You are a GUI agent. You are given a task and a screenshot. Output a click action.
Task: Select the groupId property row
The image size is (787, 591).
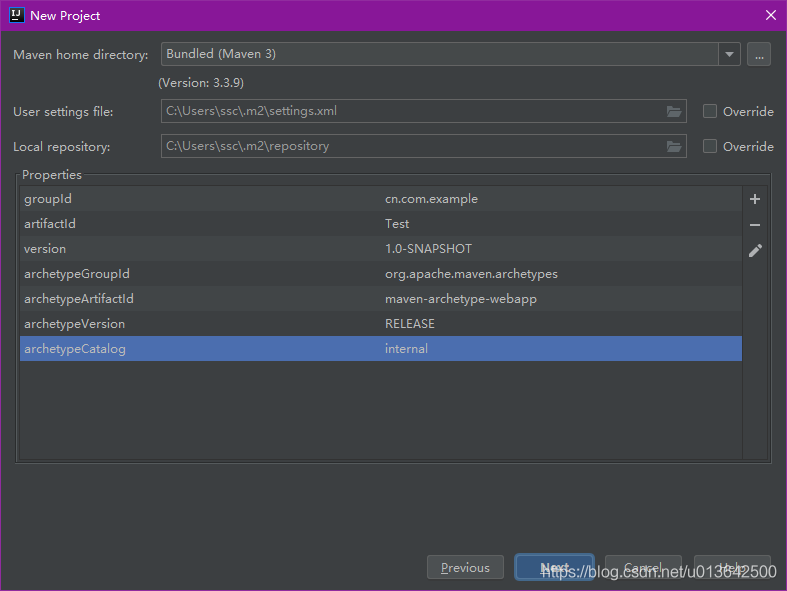[x=381, y=199]
